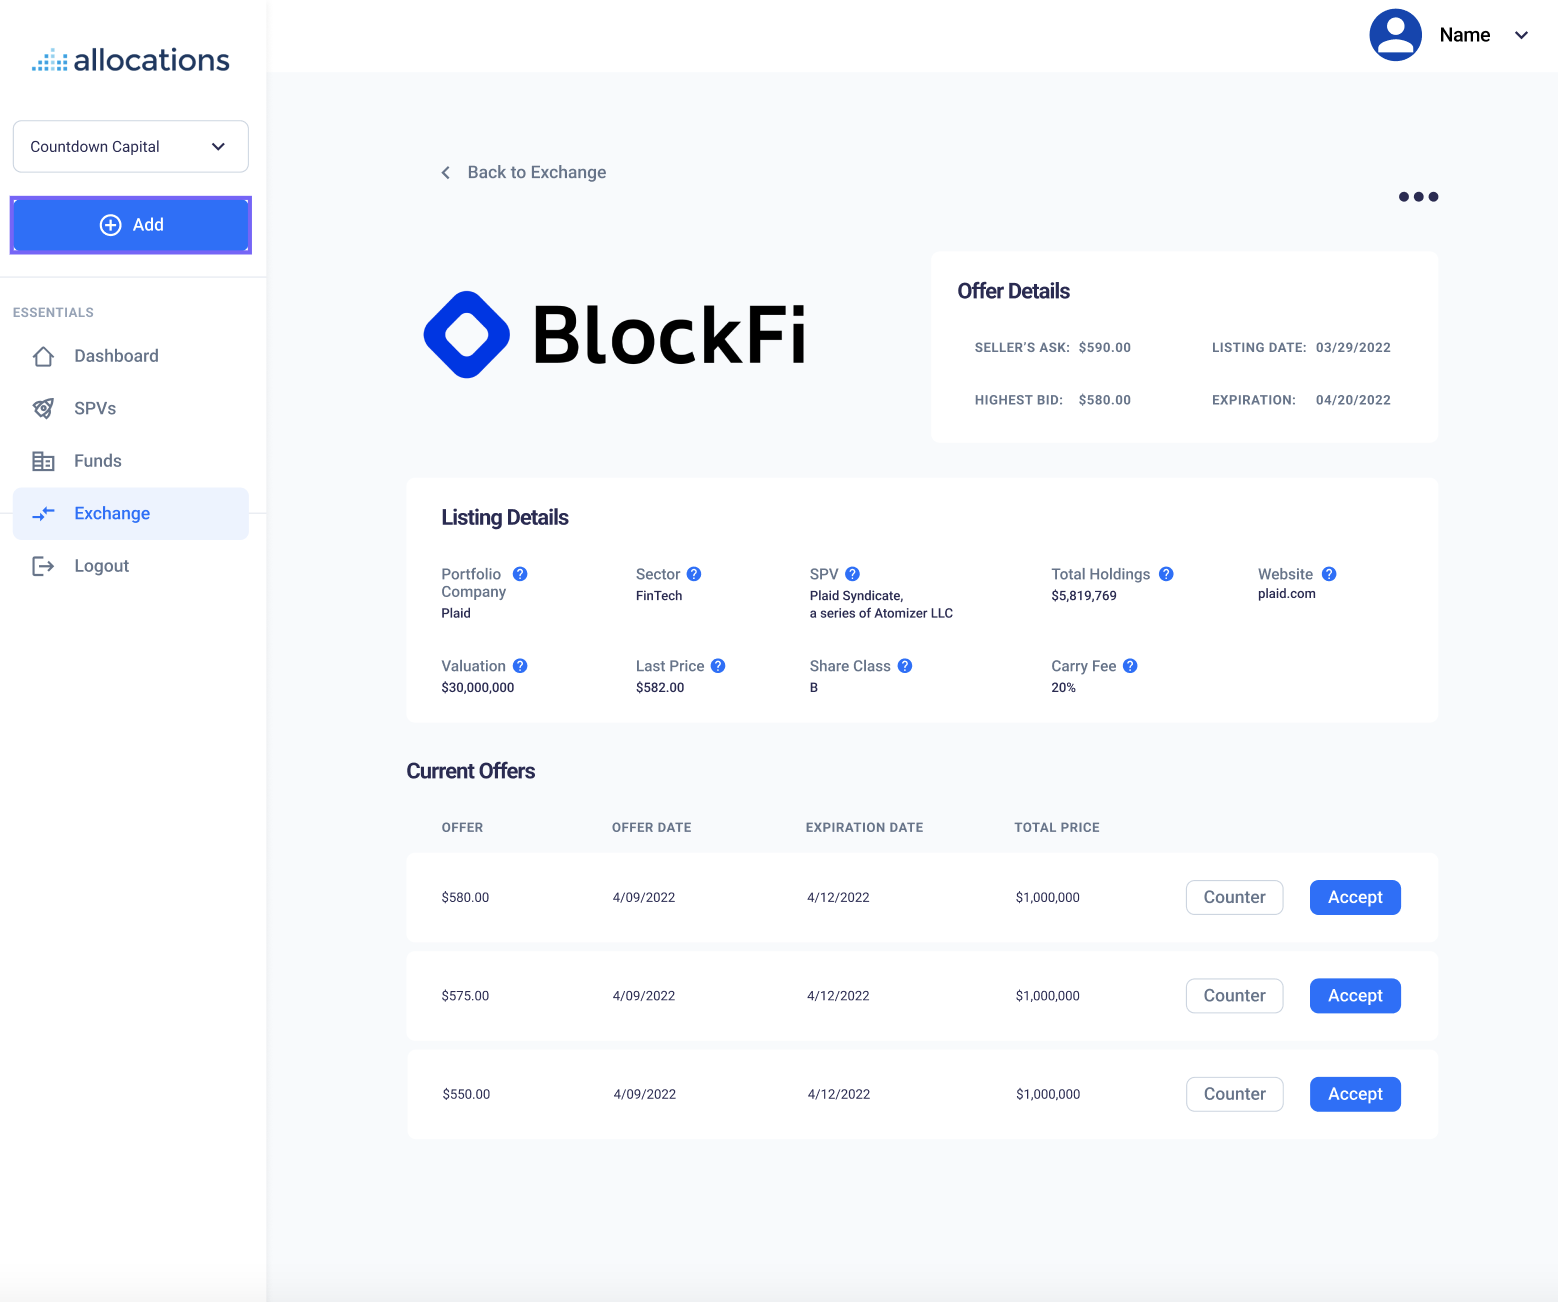Image resolution: width=1558 pixels, height=1302 pixels.
Task: Click the SPVs rocket icon
Action: coord(44,408)
